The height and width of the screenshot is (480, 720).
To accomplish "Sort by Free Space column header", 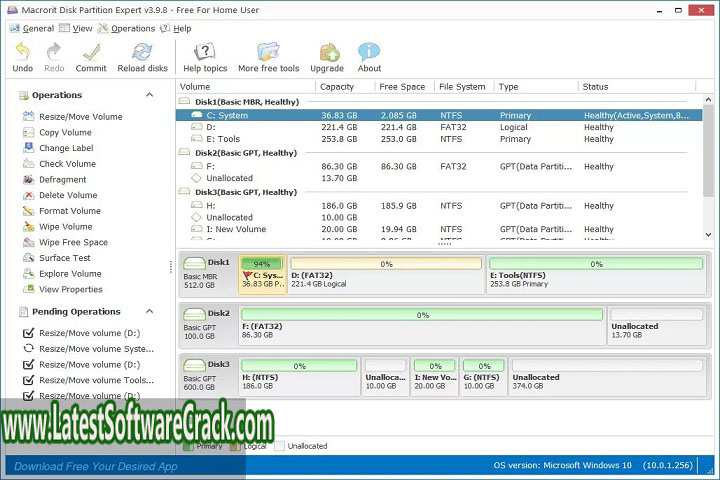I will [405, 86].
